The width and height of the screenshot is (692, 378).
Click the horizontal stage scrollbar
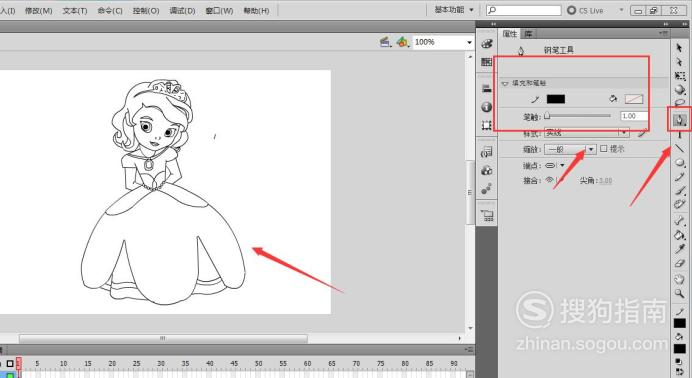click(x=163, y=338)
